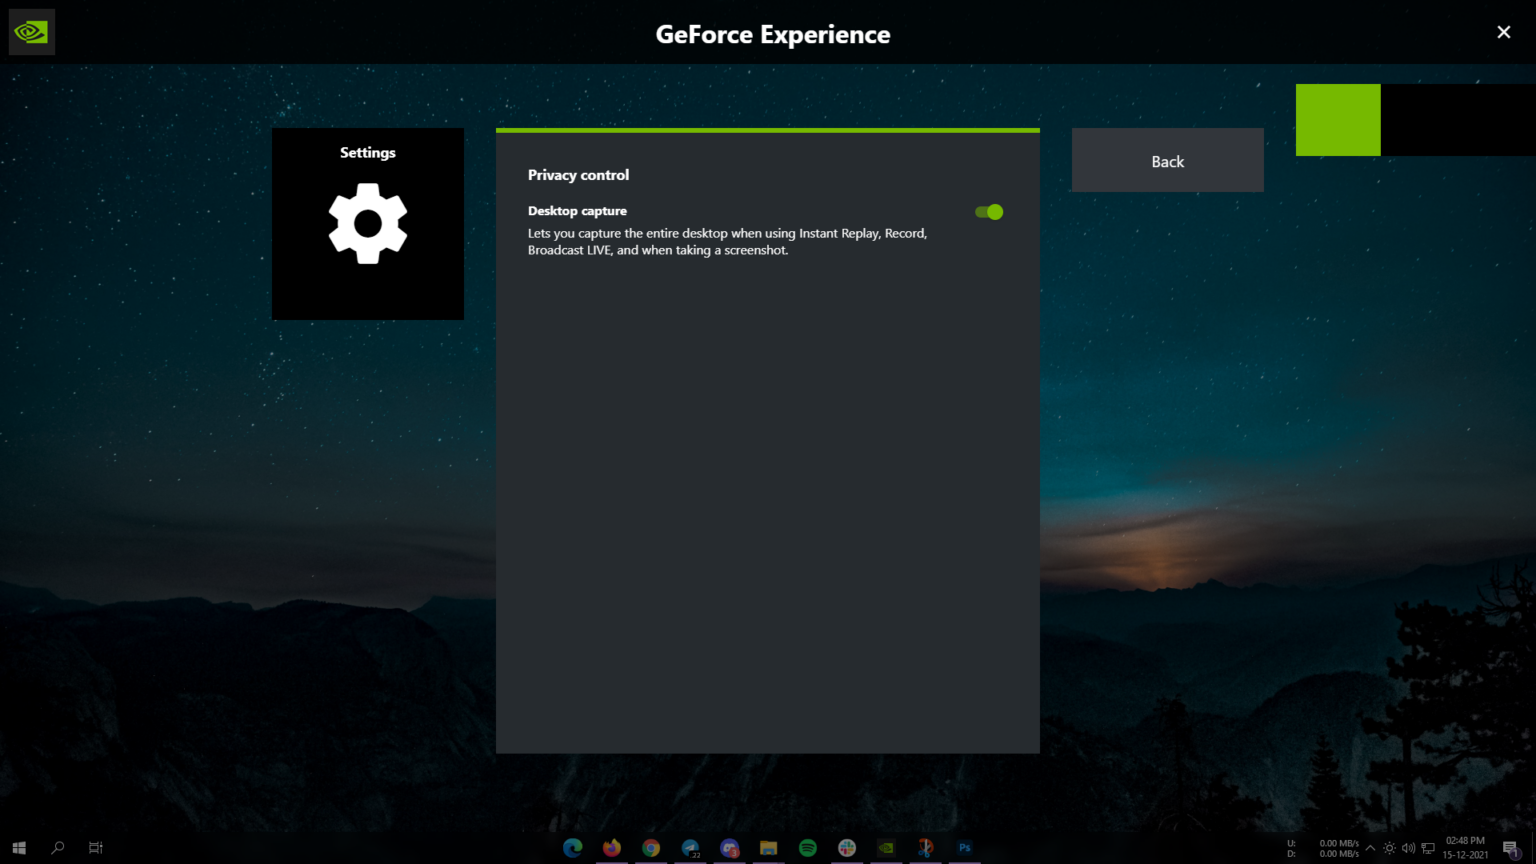This screenshot has height=864, width=1536.
Task: Open Task View from the taskbar
Action: (95, 847)
